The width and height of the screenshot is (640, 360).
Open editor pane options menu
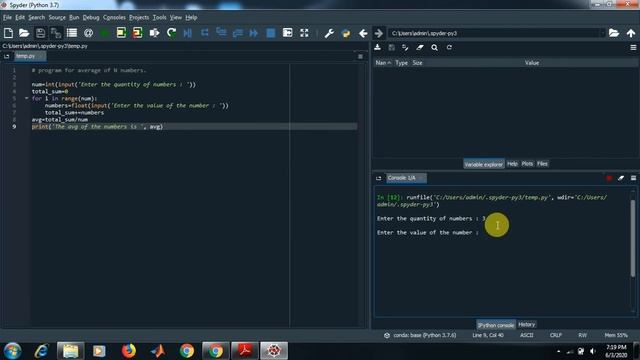360,56
